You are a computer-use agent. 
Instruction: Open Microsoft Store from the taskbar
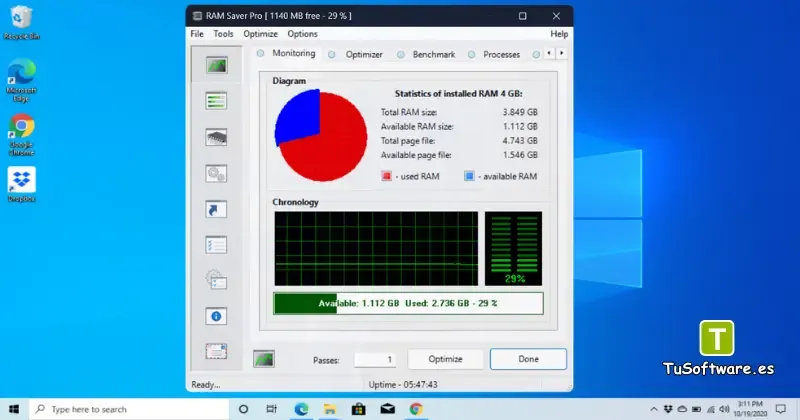click(x=359, y=409)
